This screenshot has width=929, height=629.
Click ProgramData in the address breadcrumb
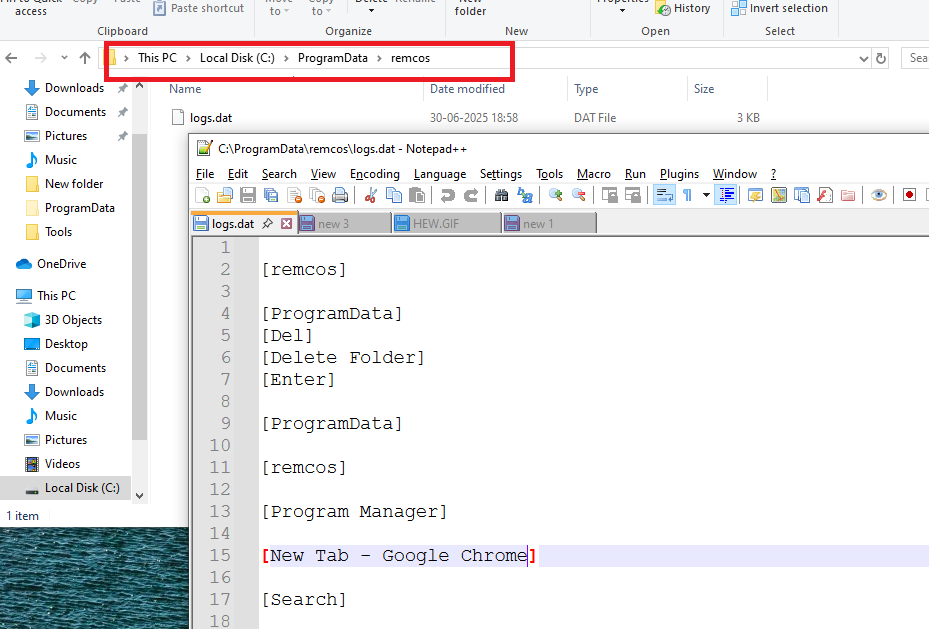(332, 58)
